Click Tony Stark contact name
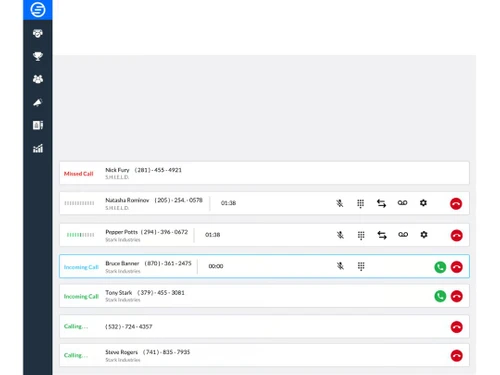Viewport: 500px width, 375px height. click(x=119, y=292)
